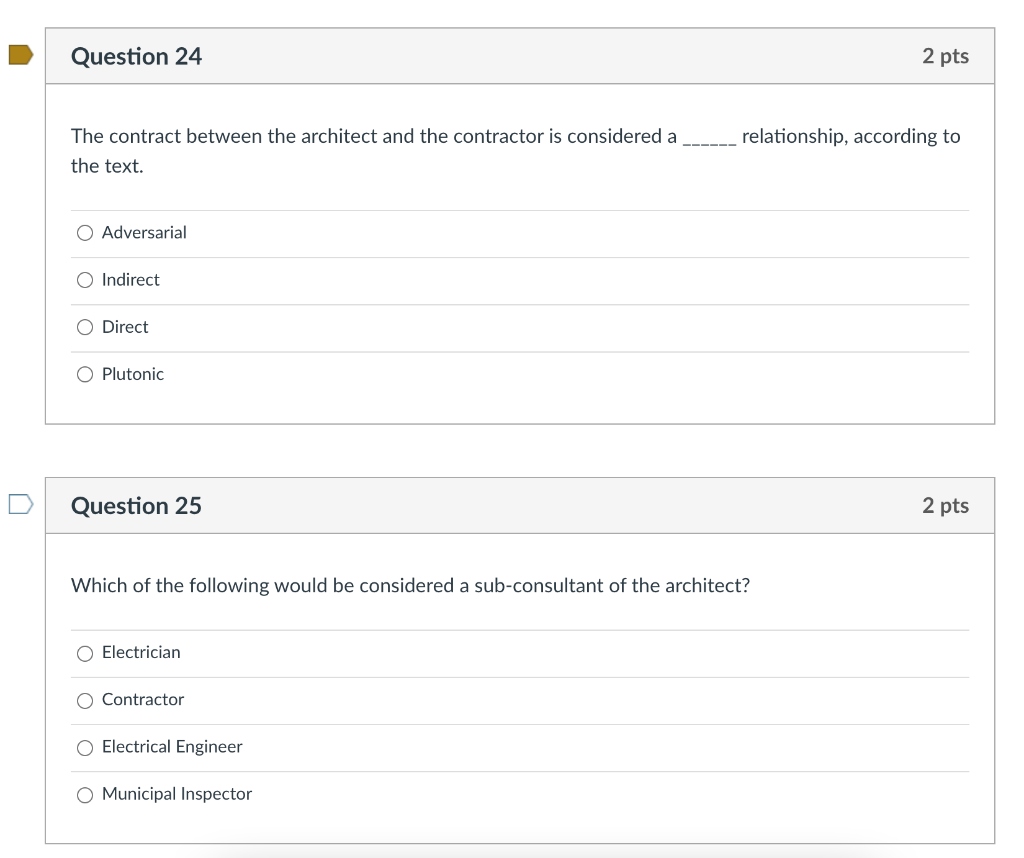
Task: Choose Direct as the answer
Action: click(x=86, y=326)
